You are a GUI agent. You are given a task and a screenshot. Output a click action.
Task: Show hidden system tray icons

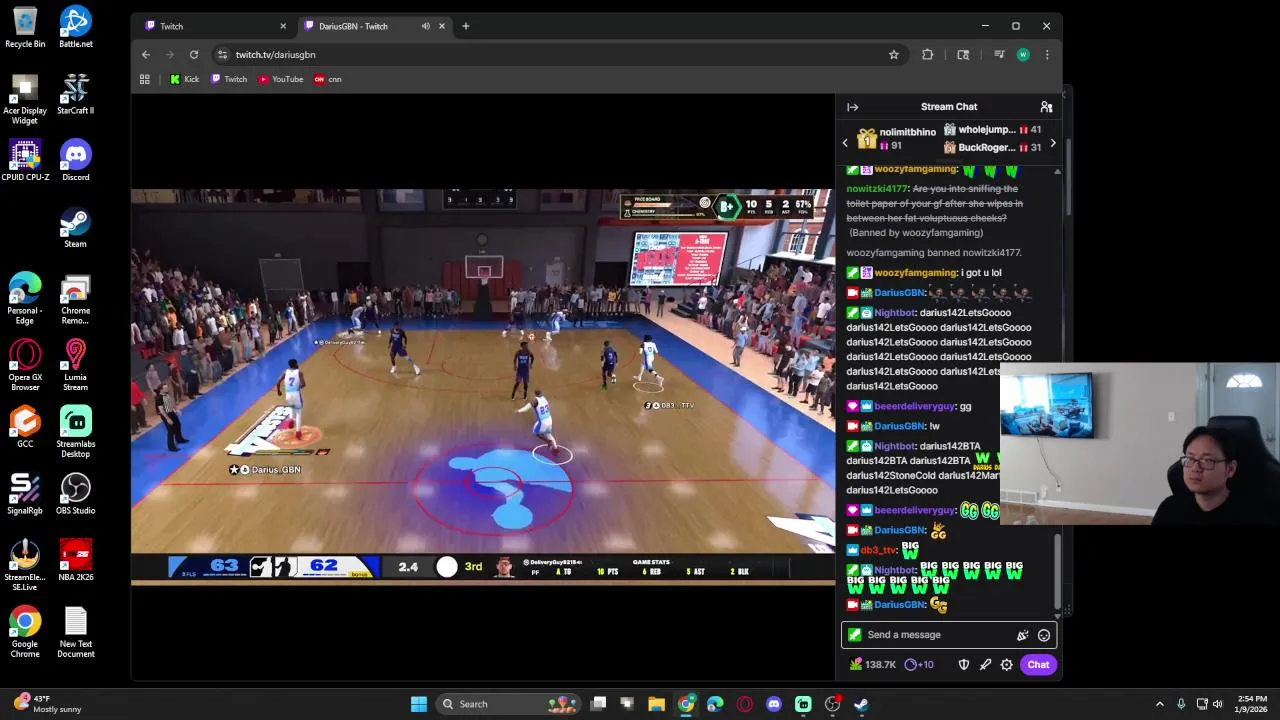tap(1160, 704)
